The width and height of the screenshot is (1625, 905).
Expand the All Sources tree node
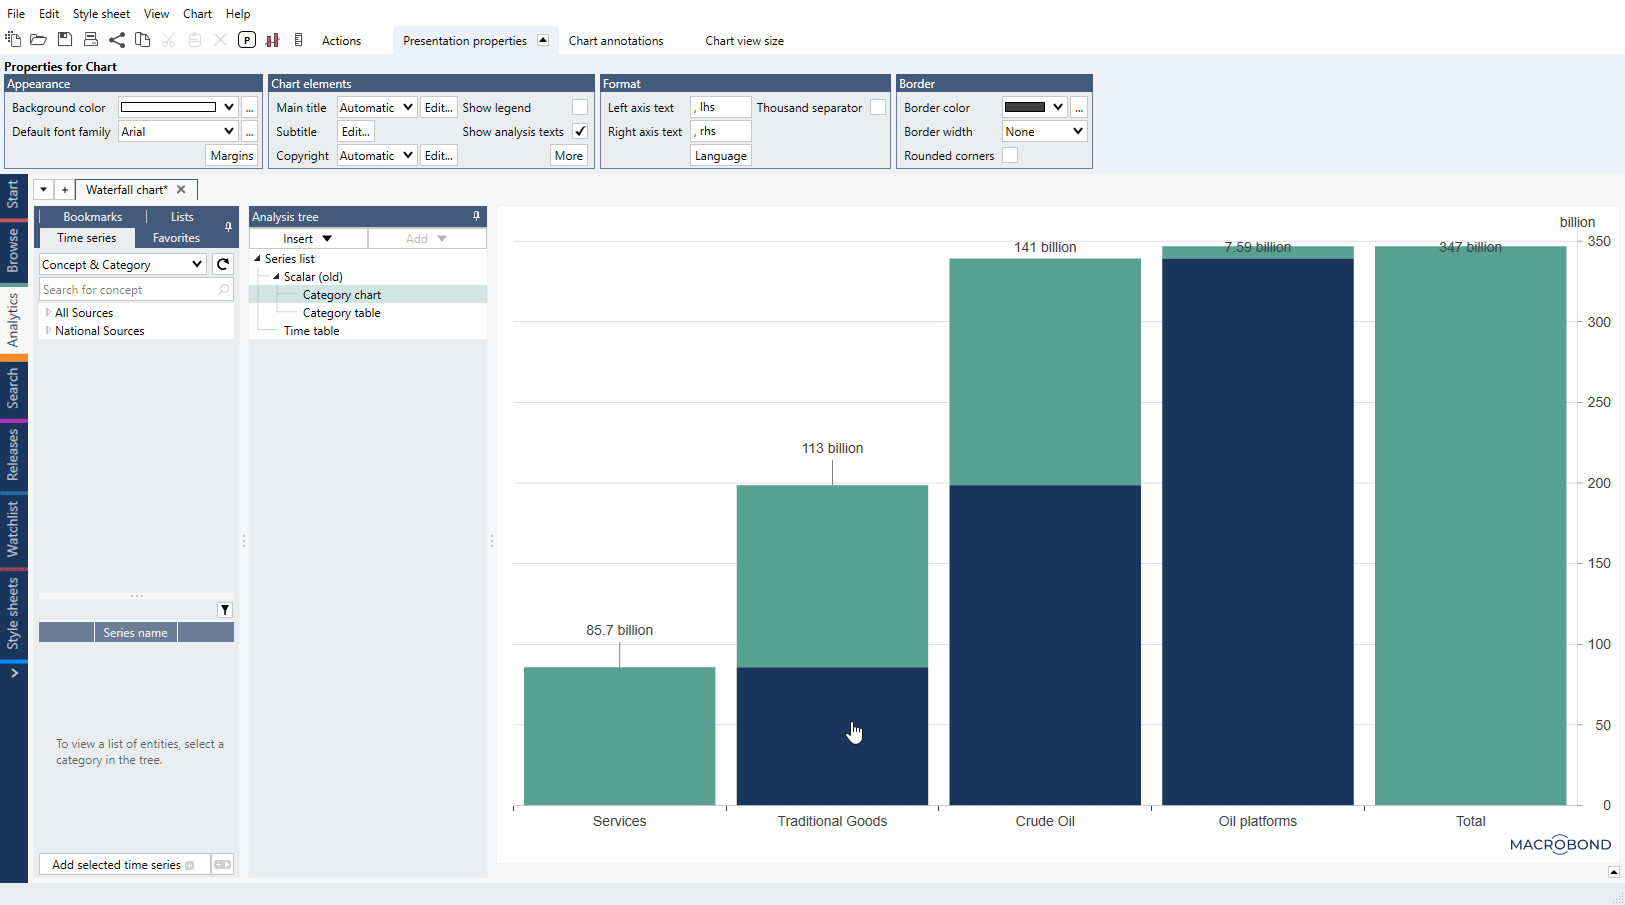[x=48, y=312]
